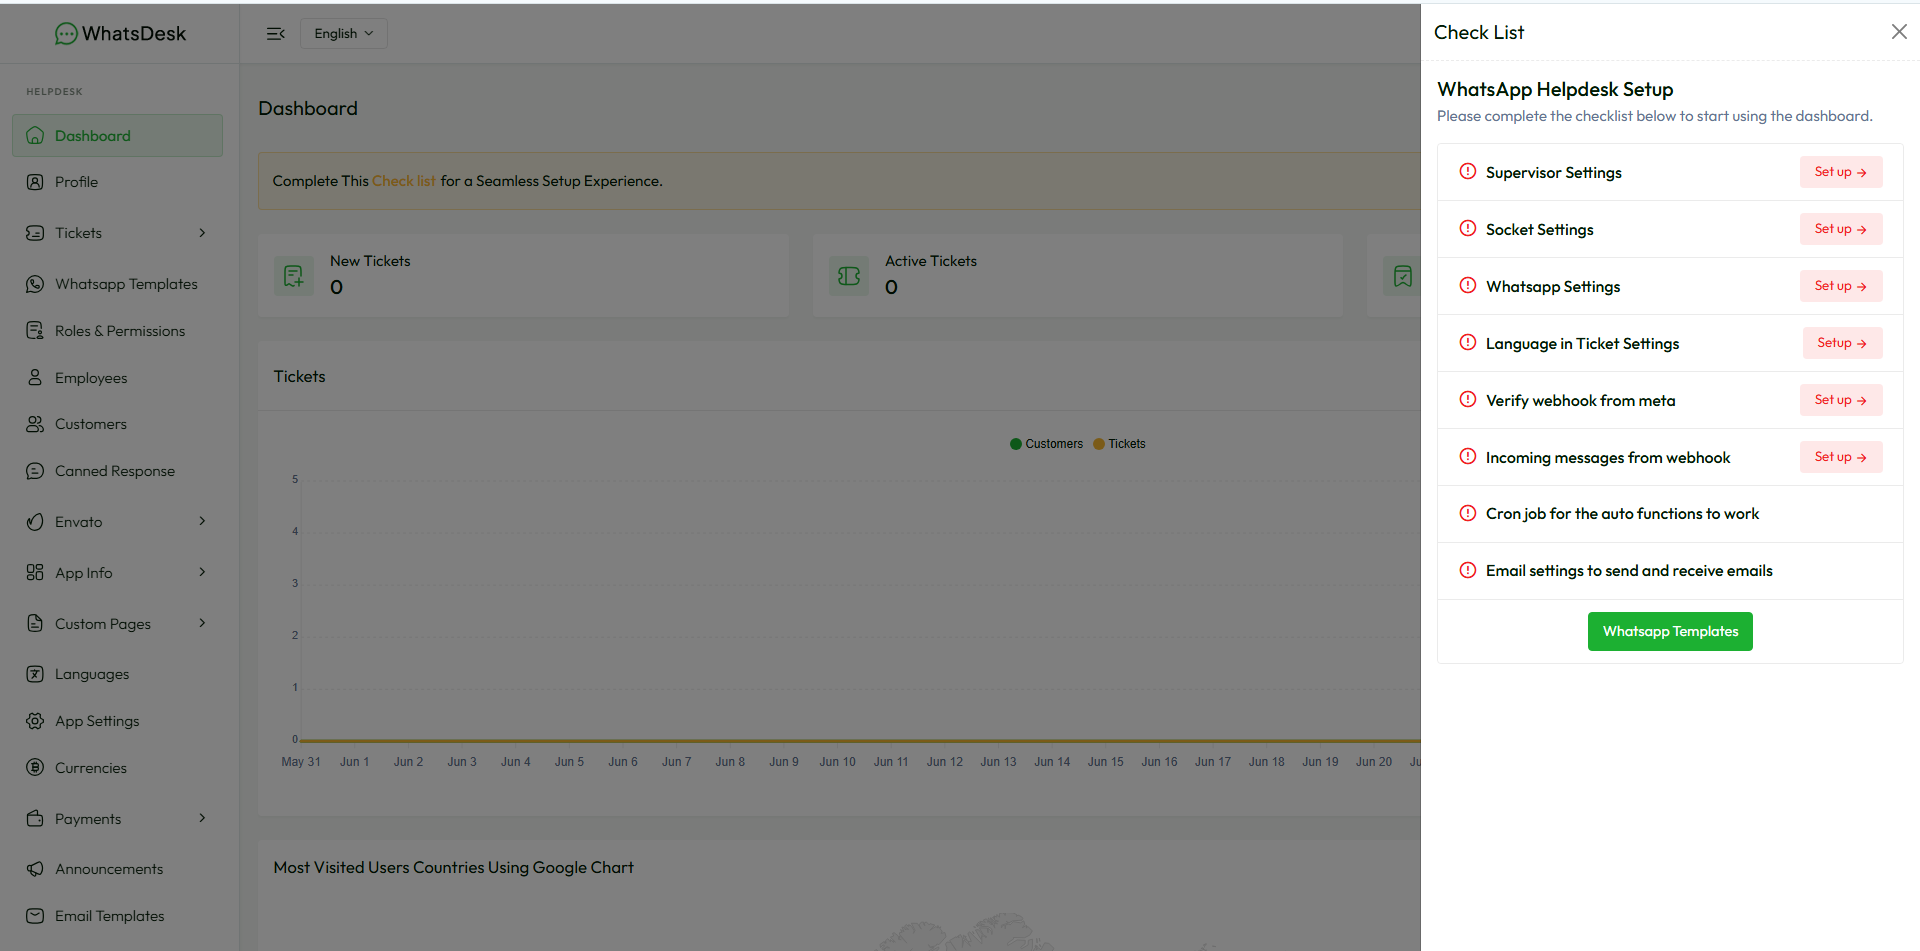Toggle the Tickets legend orange dot

pos(1099,444)
